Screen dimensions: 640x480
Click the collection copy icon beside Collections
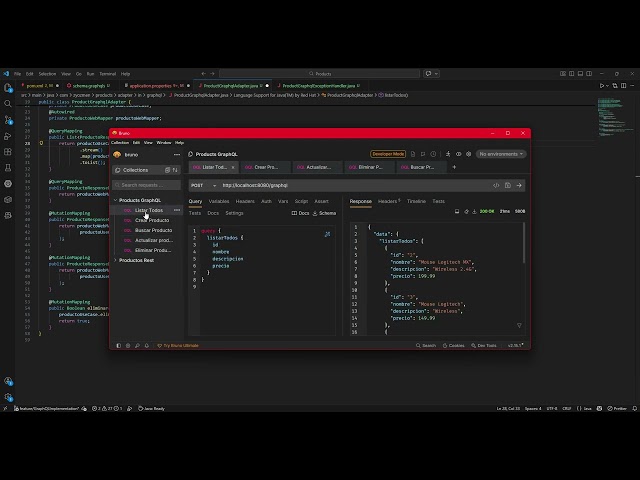pyautogui.click(x=167, y=170)
